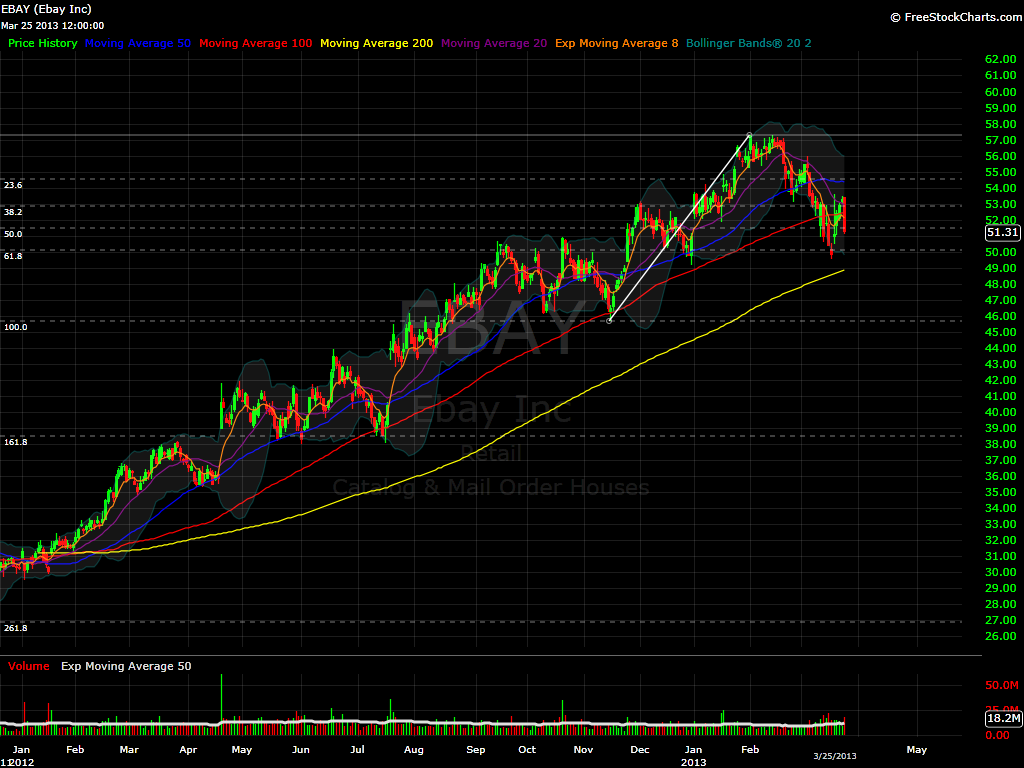The width and height of the screenshot is (1024, 768).
Task: Click the Price History legend label
Action: click(42, 44)
